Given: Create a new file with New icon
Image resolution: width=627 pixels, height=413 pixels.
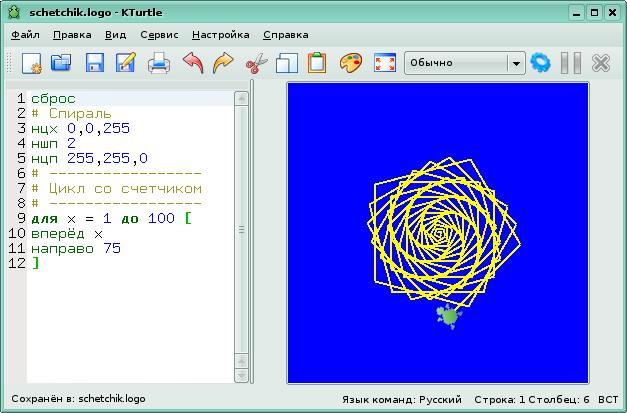Looking at the screenshot, I should click(x=31, y=63).
